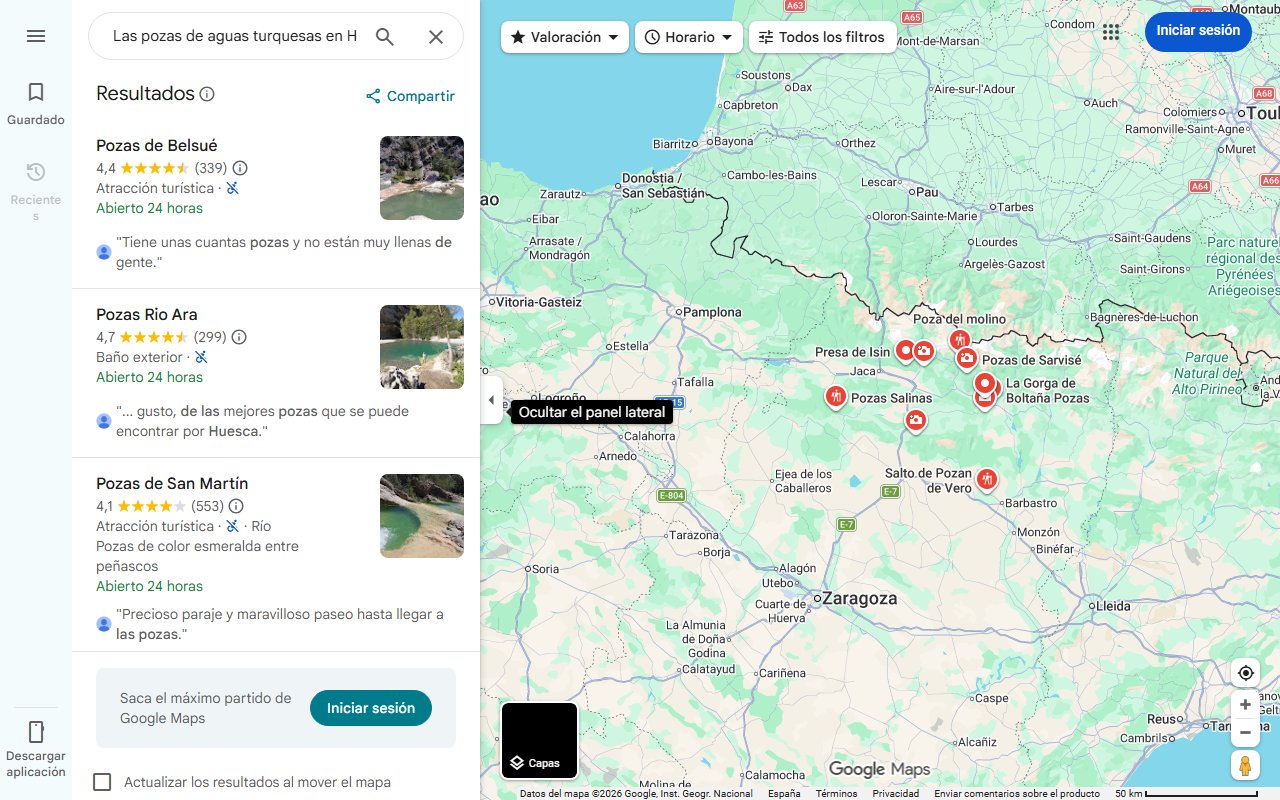Screen dimensions: 1280x800
Task: Open the Google apps grid
Action: pyautogui.click(x=1110, y=31)
